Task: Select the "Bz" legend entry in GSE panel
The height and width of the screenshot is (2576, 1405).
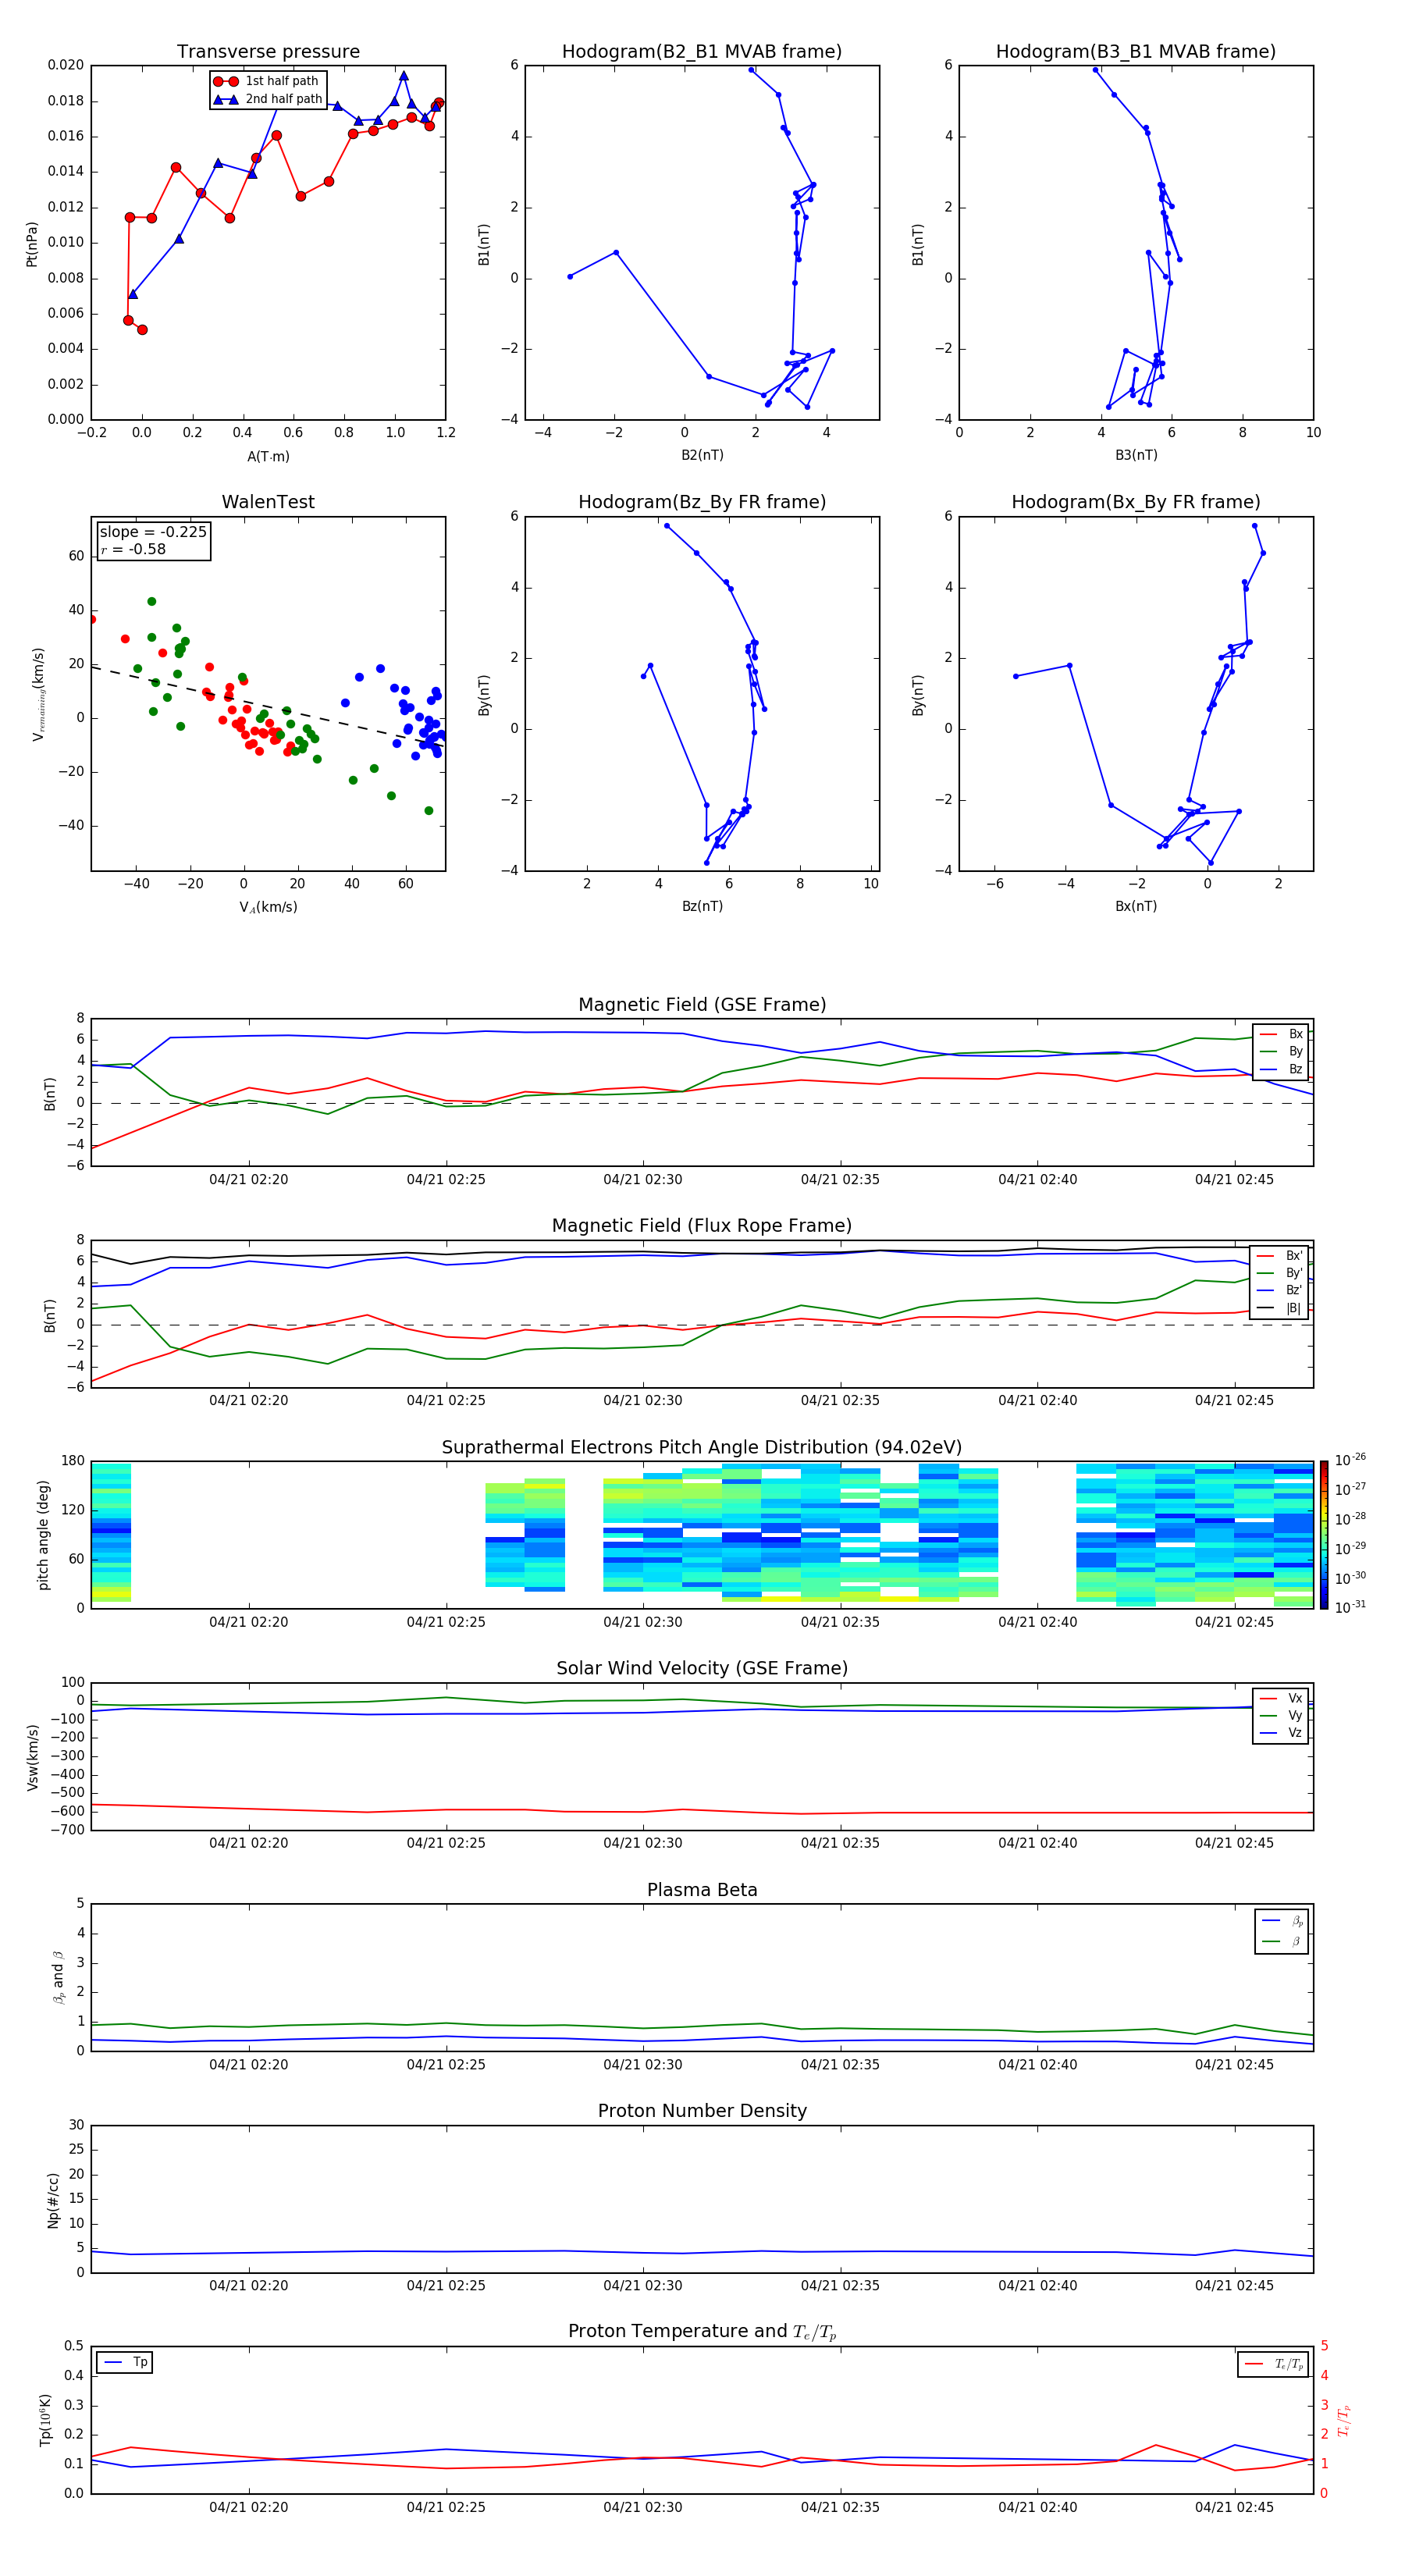Action: click(1281, 1069)
